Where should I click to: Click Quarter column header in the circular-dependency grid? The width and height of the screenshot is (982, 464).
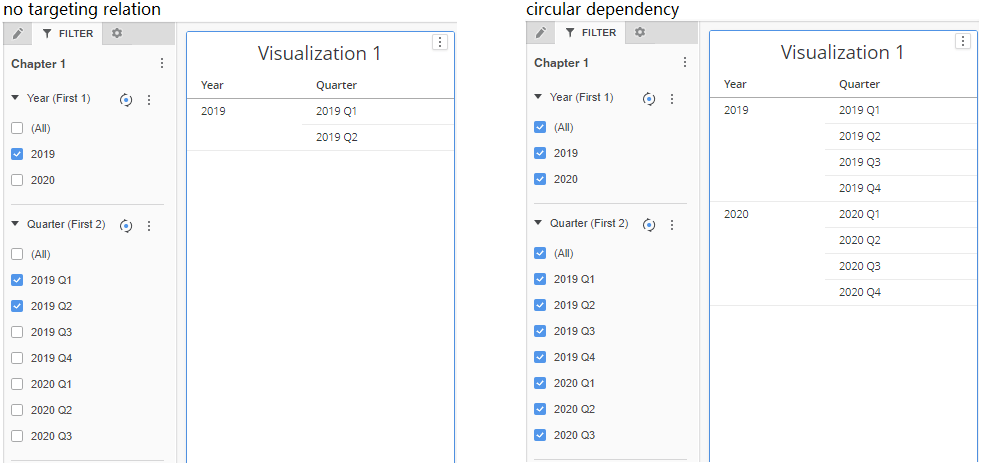coord(859,84)
